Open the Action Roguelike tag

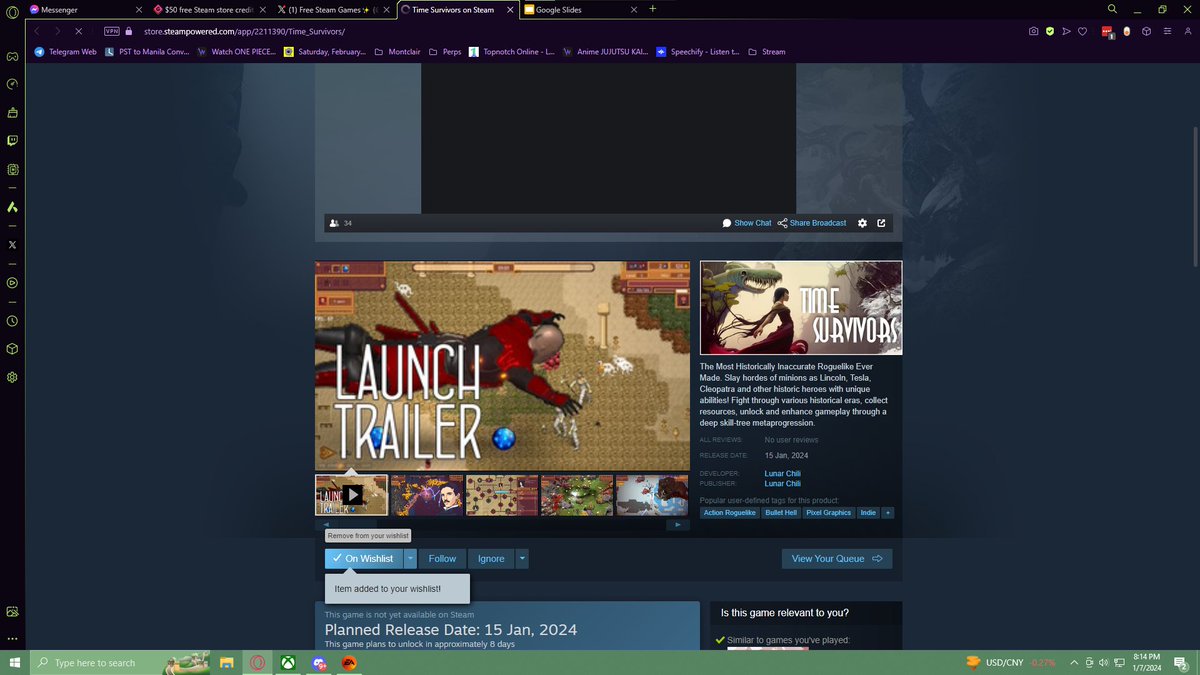pos(729,513)
